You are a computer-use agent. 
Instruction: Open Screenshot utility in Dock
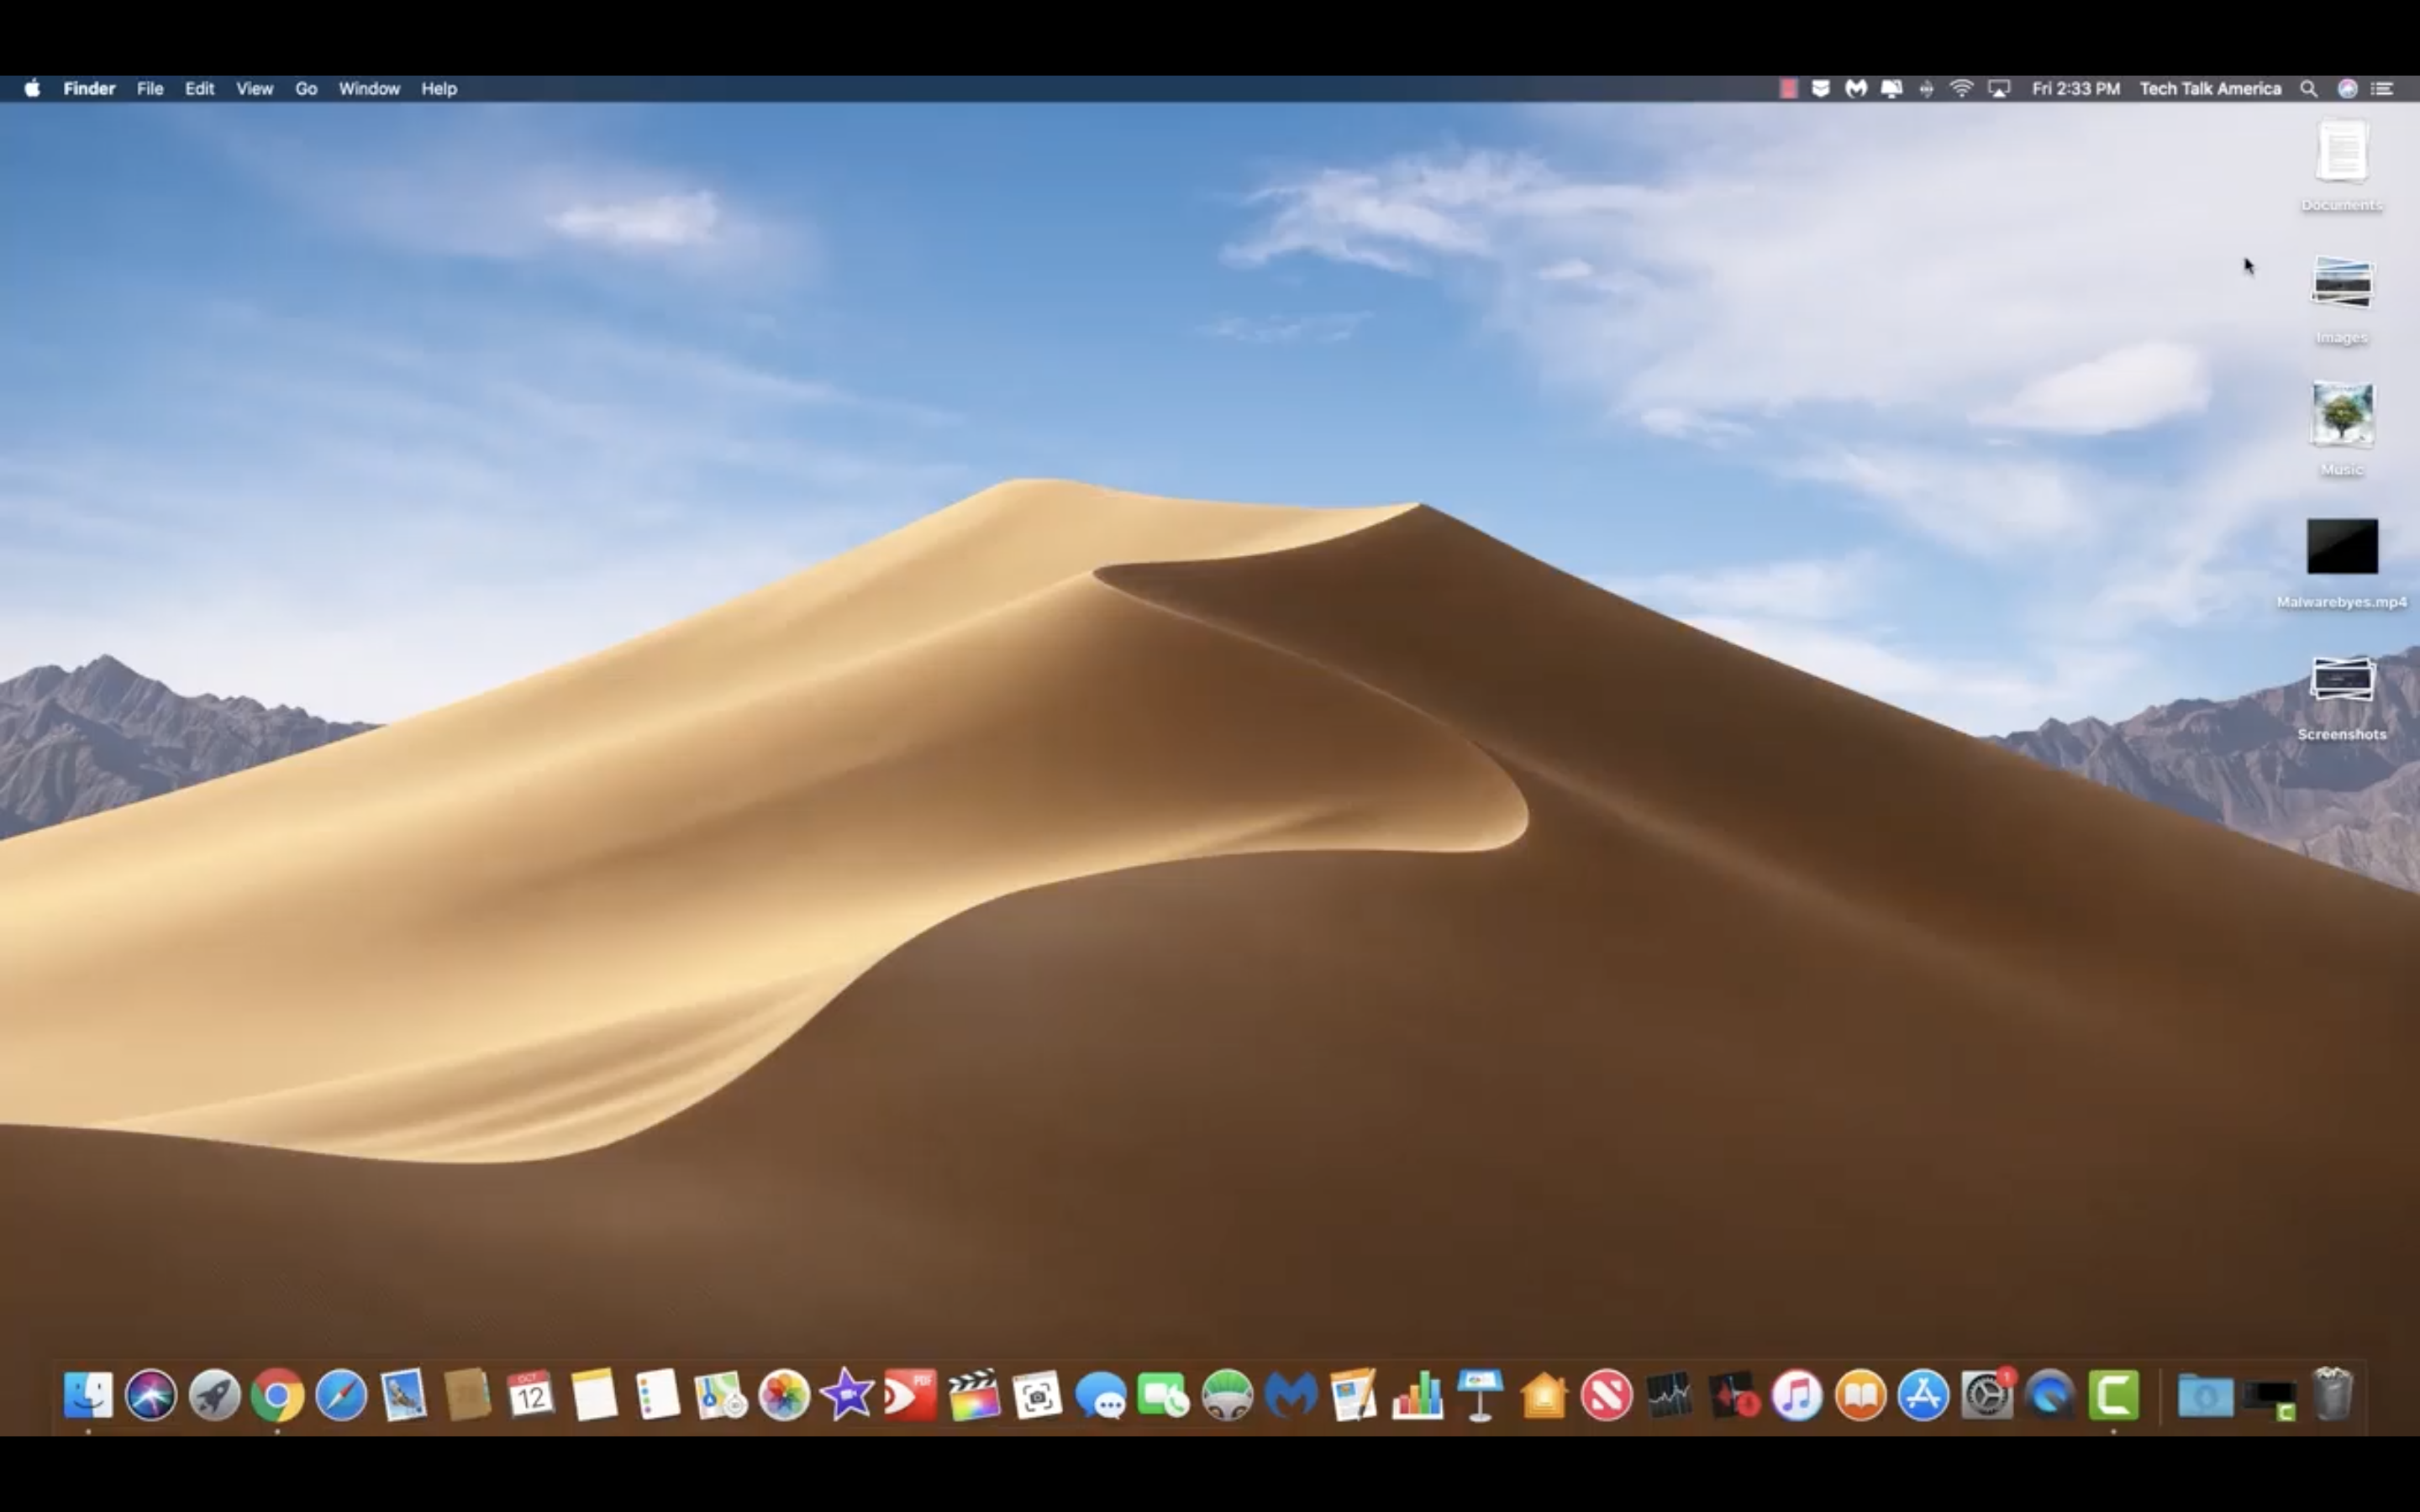click(x=1037, y=1395)
